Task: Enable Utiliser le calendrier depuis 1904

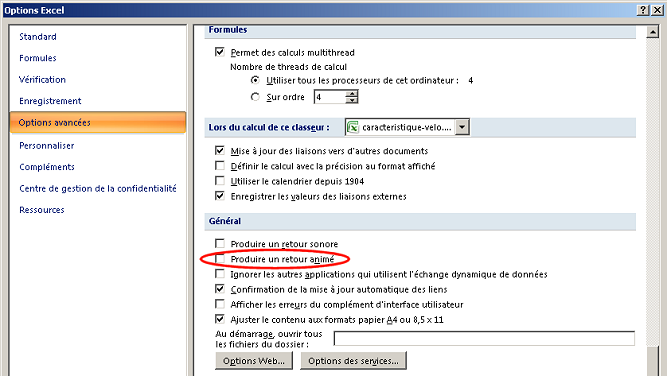Action: [x=220, y=181]
